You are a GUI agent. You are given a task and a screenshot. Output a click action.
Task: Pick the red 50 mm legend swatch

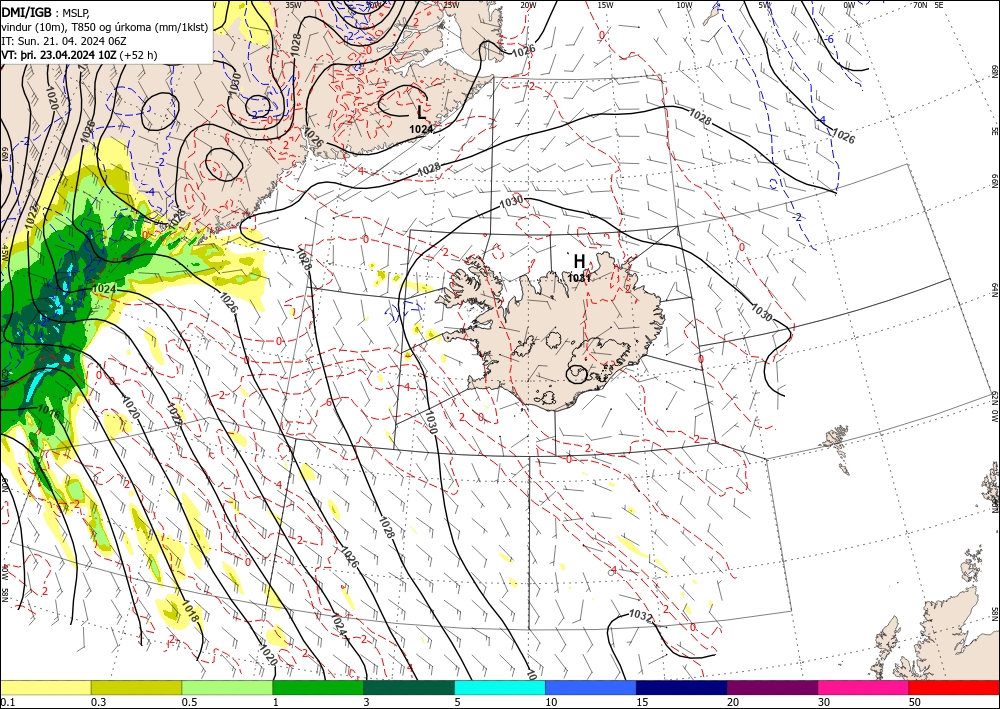(954, 687)
